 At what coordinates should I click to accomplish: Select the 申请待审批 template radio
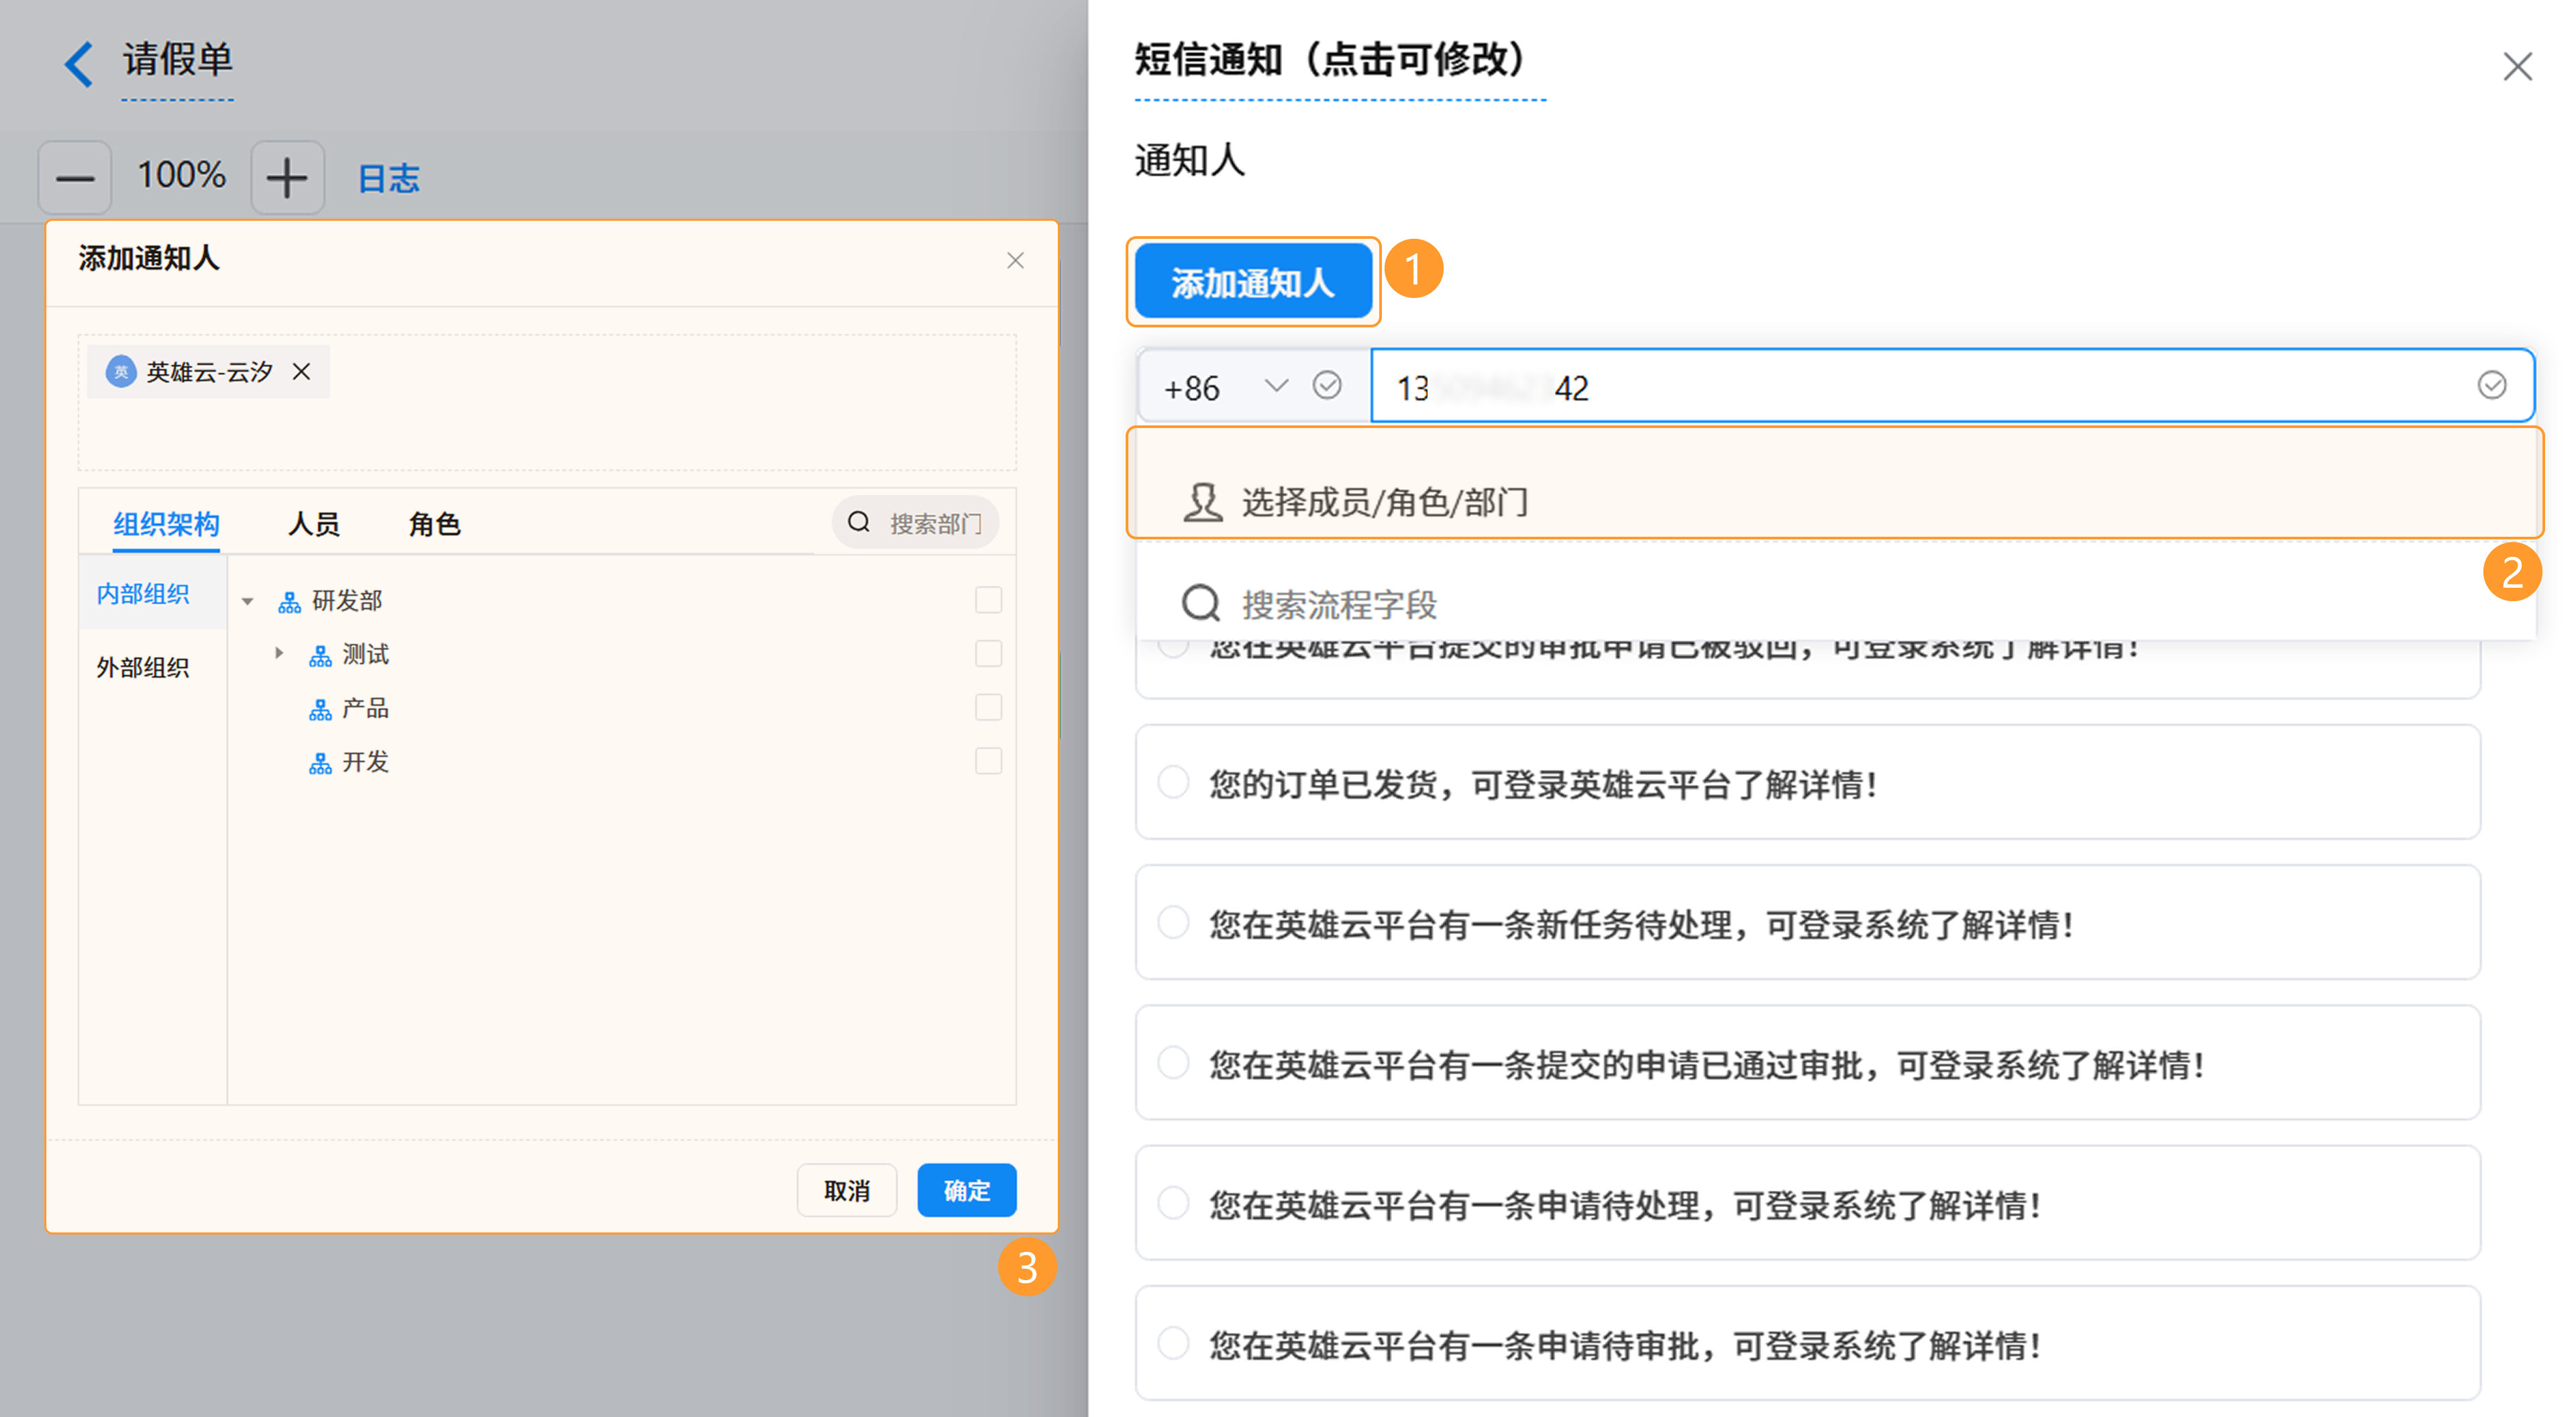[1173, 1342]
